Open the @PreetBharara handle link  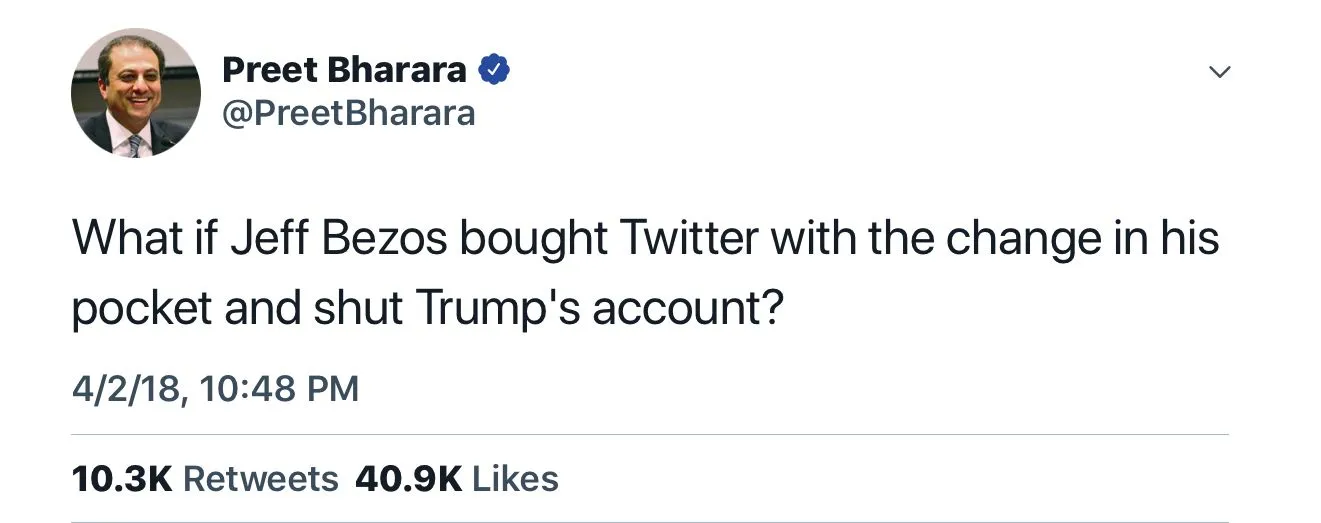[348, 114]
